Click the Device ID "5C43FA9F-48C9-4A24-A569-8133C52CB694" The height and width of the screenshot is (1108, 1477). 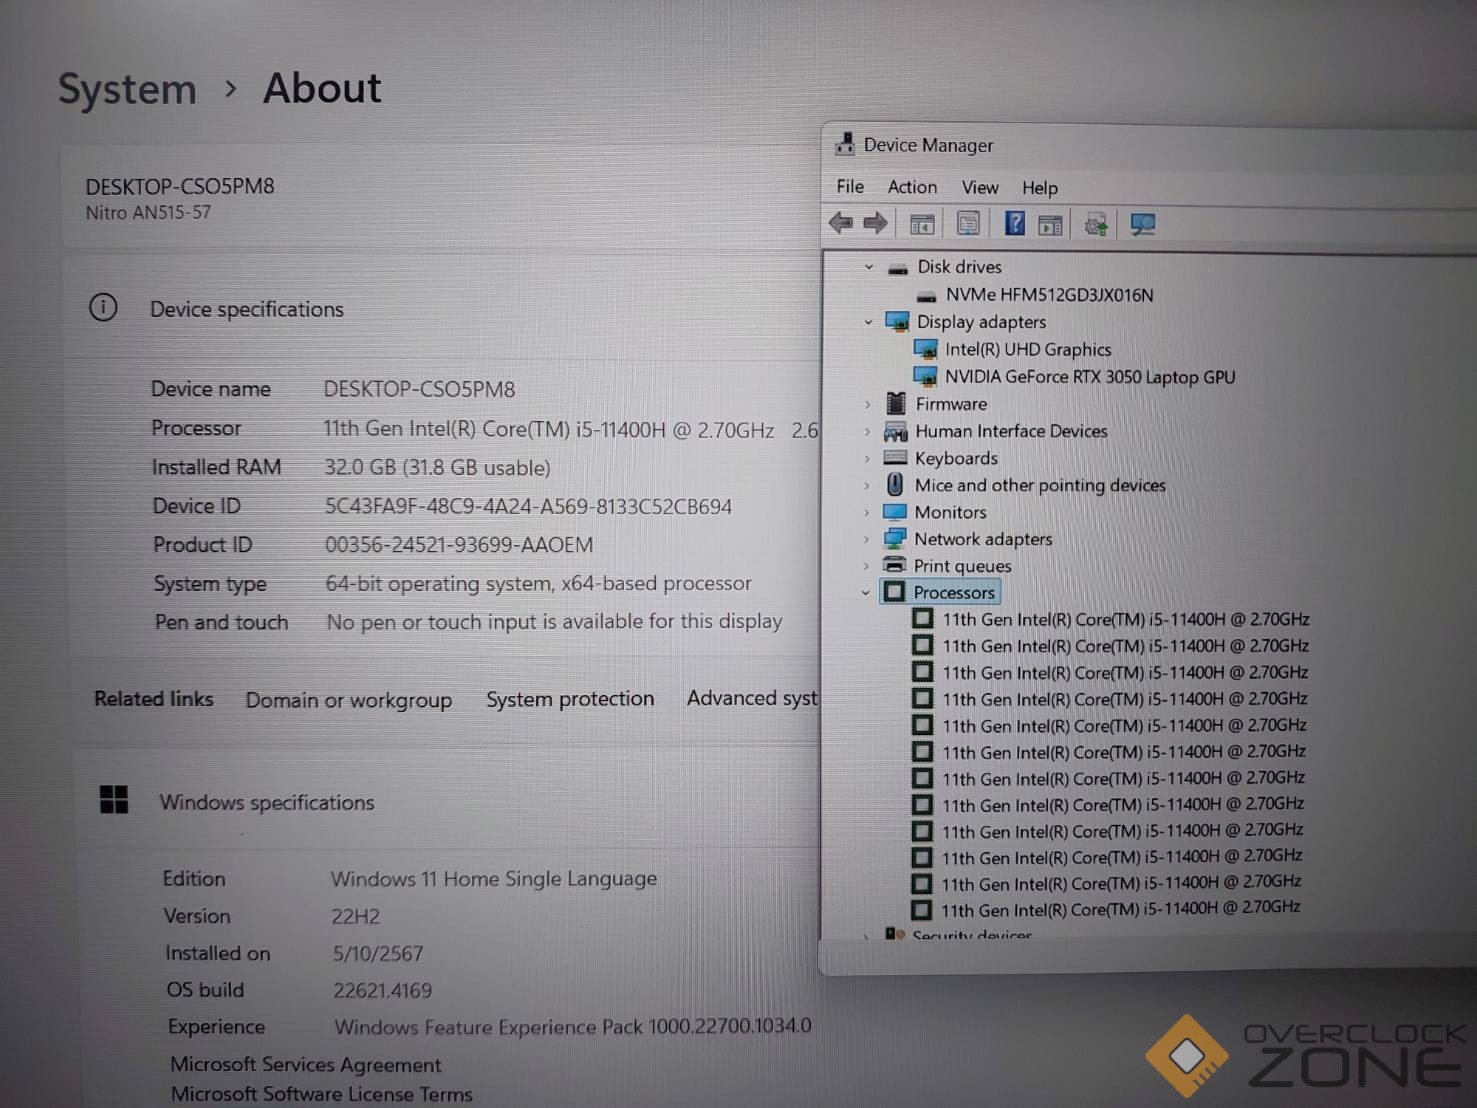pyautogui.click(x=528, y=507)
